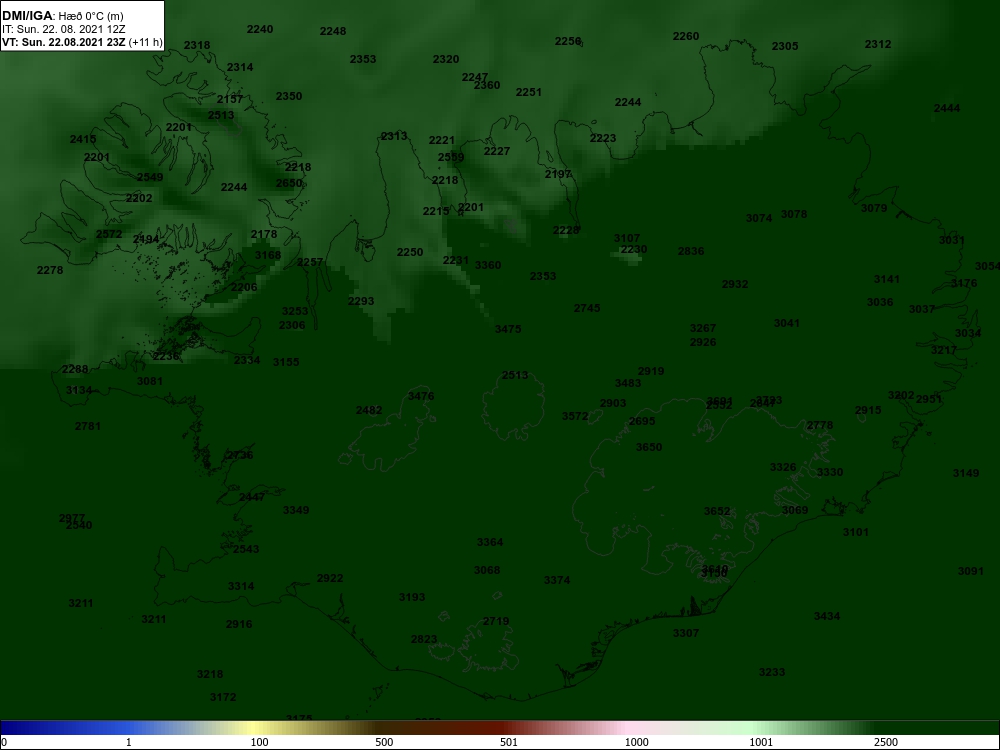Click the 2932 value
1000x750 pixels.
(x=735, y=284)
